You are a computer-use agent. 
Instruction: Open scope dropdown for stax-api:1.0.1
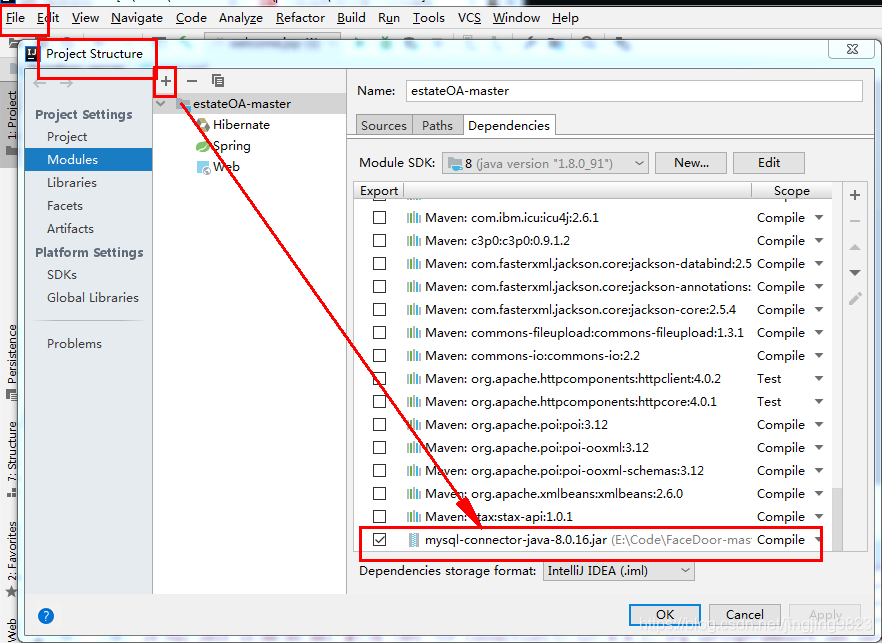[819, 517]
